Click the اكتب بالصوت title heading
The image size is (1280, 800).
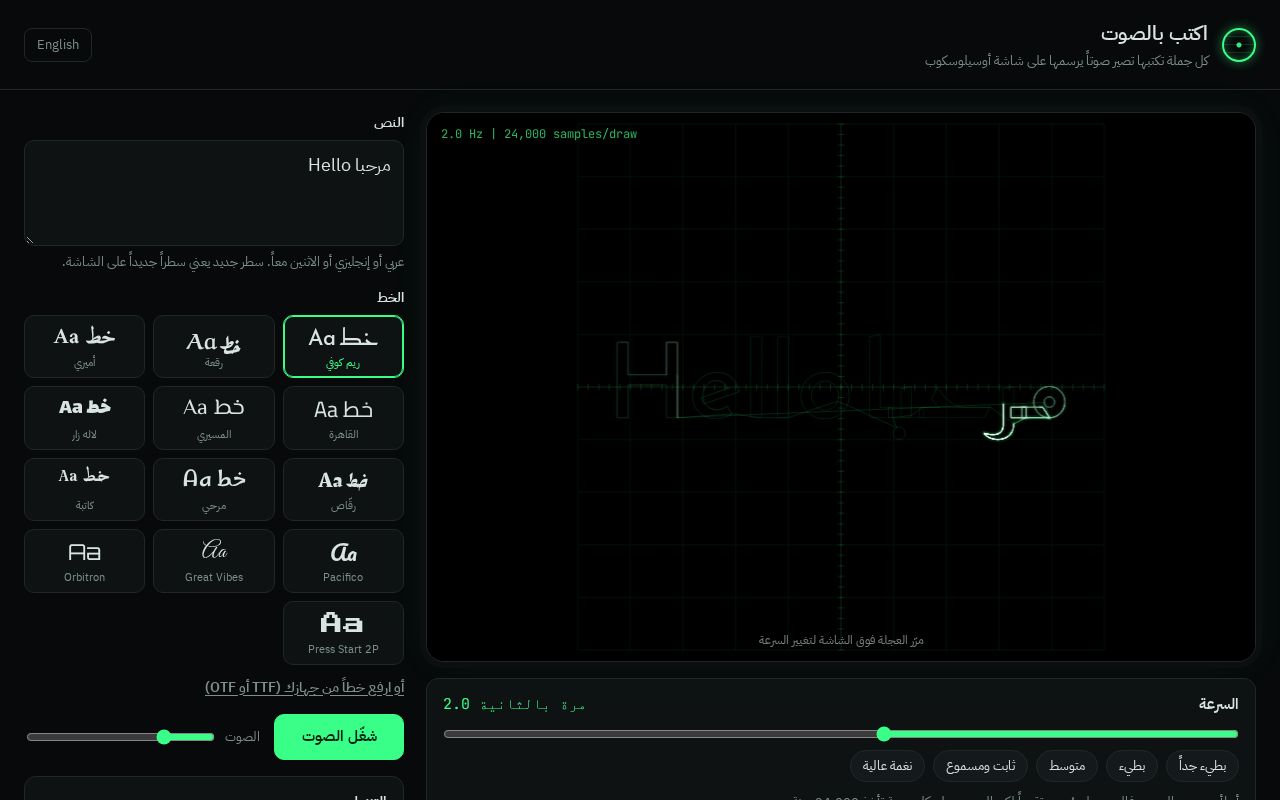point(1154,33)
